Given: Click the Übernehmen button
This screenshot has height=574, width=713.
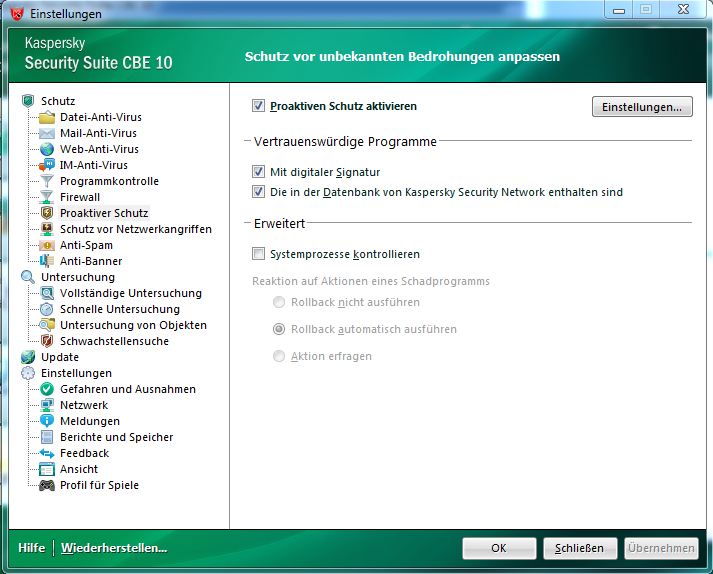Looking at the screenshot, I should [x=661, y=548].
